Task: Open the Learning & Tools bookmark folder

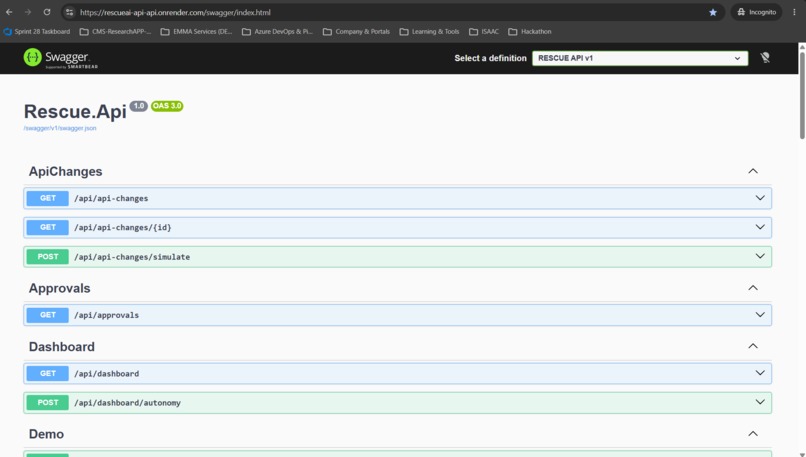Action: pos(430,31)
